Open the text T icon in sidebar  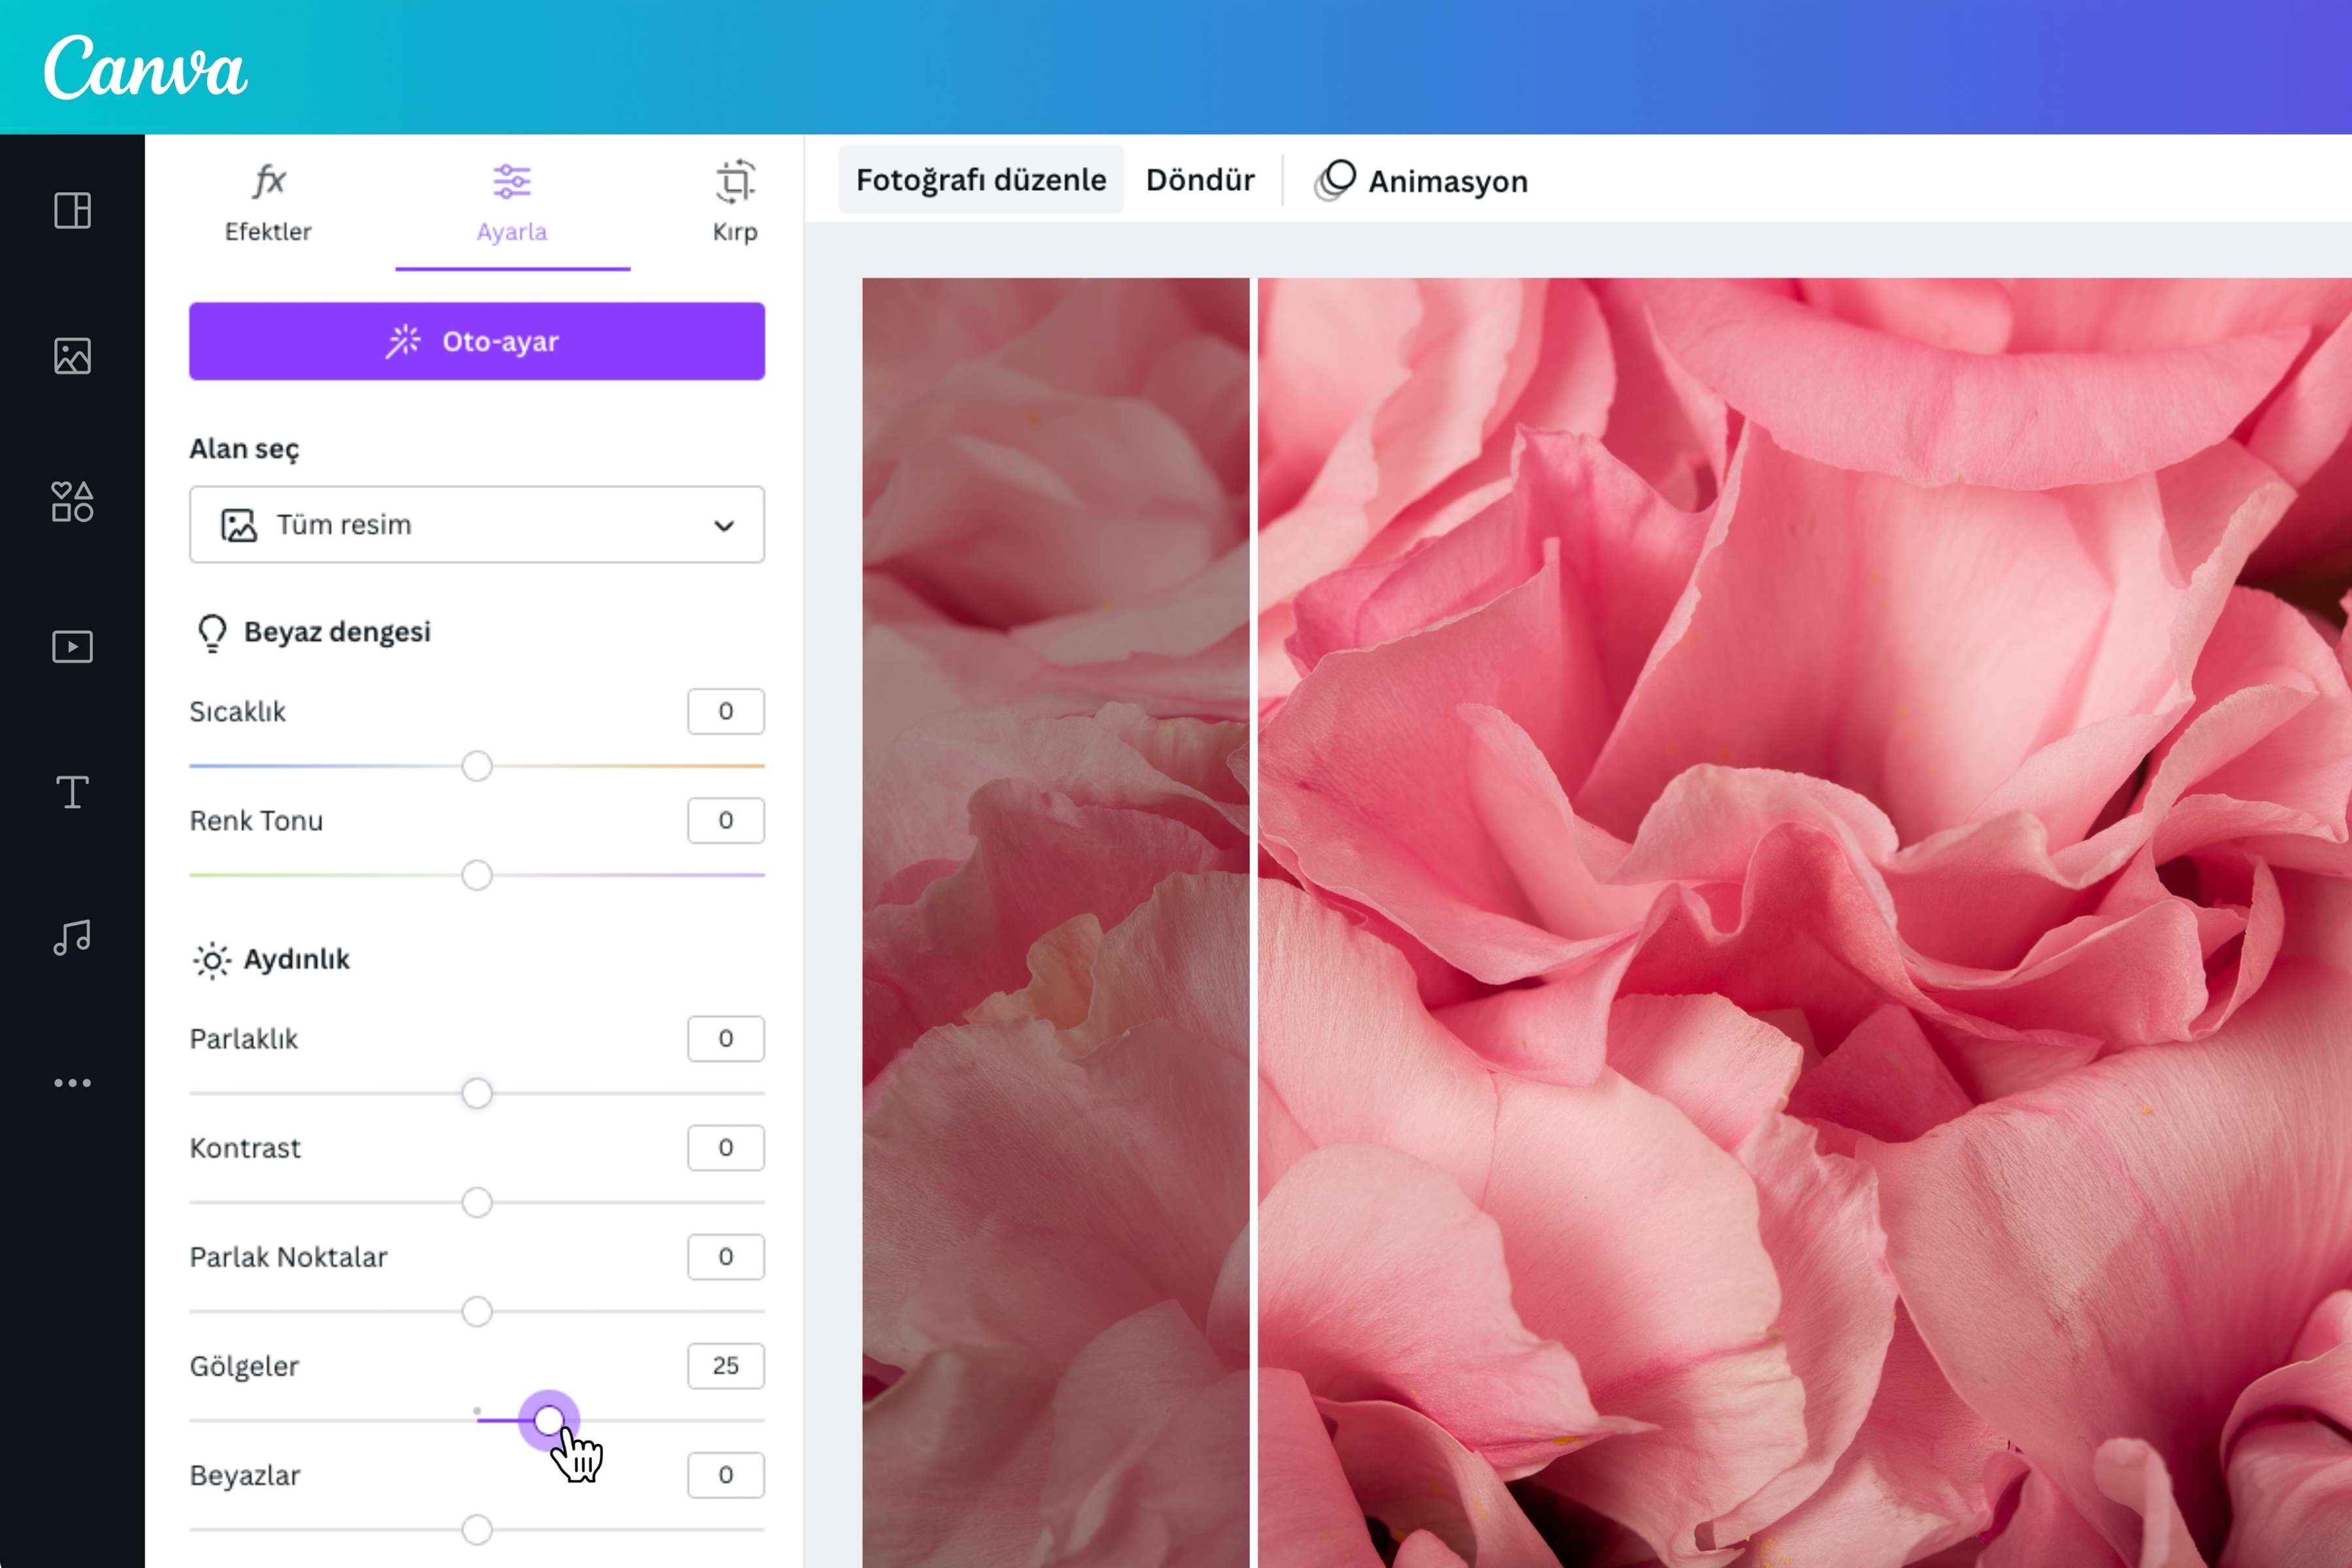(x=72, y=792)
